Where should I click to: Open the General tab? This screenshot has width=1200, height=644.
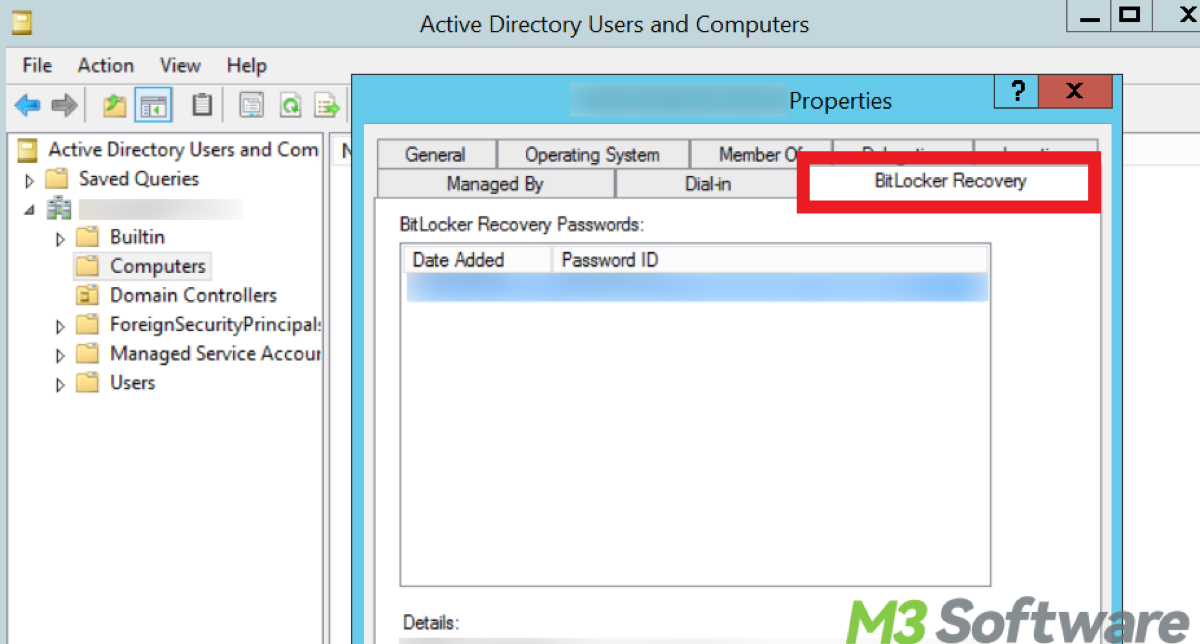(436, 154)
